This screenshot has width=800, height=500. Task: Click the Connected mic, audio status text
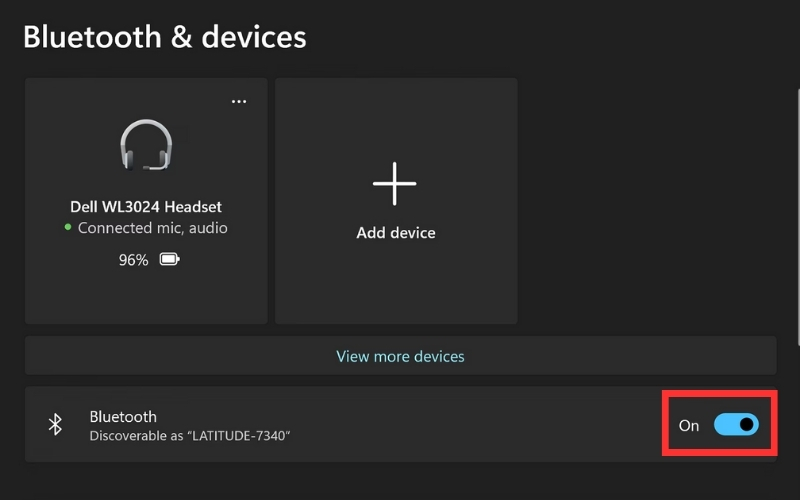point(153,228)
